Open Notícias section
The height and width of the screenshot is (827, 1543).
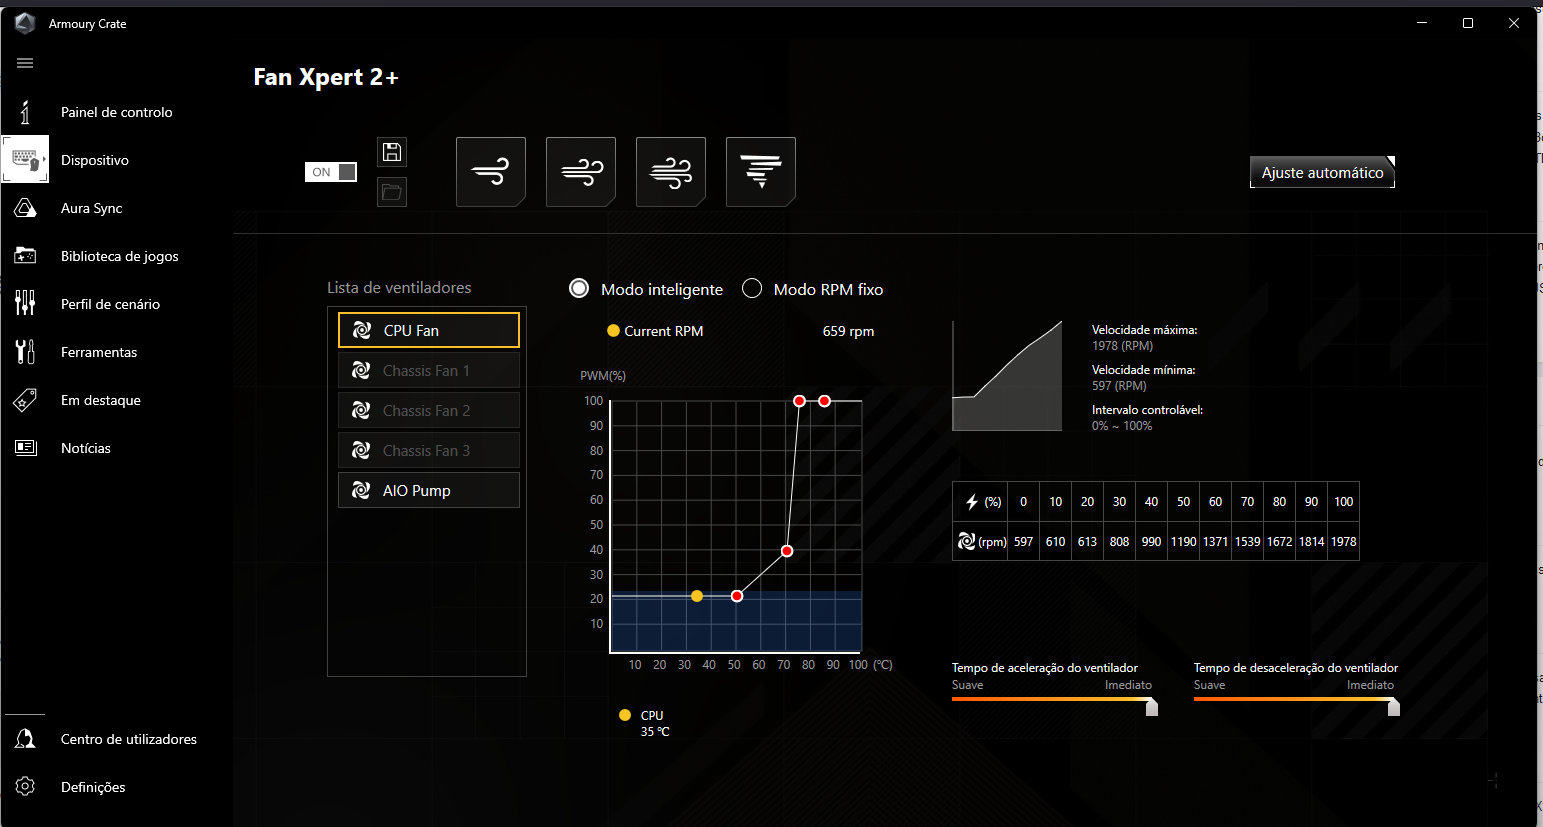click(85, 448)
